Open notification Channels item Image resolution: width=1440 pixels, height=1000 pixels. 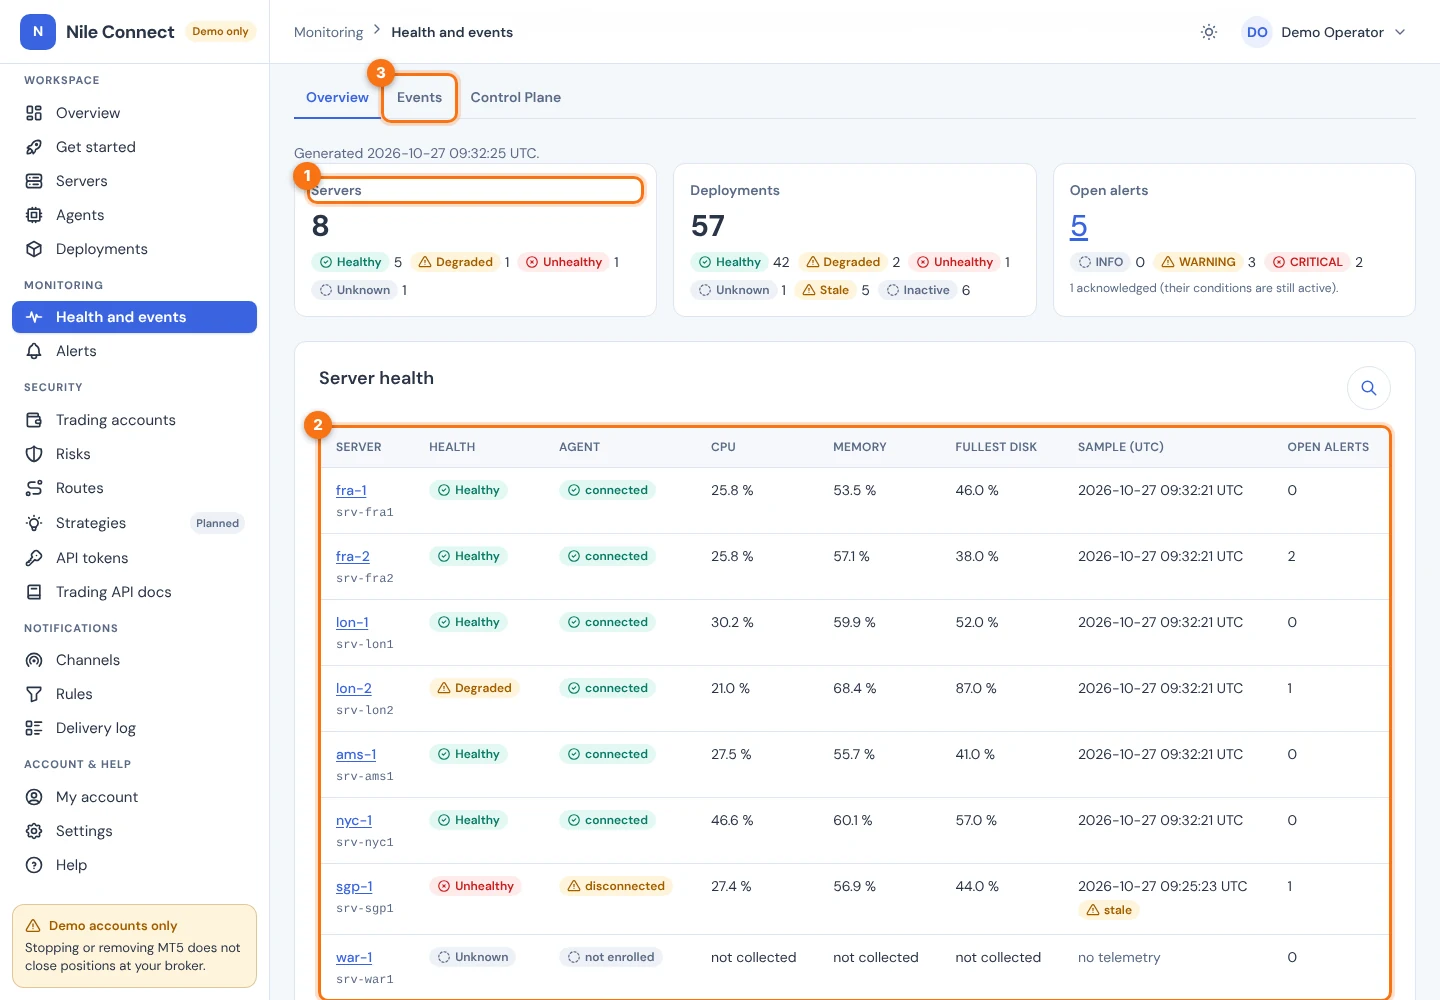click(134, 660)
